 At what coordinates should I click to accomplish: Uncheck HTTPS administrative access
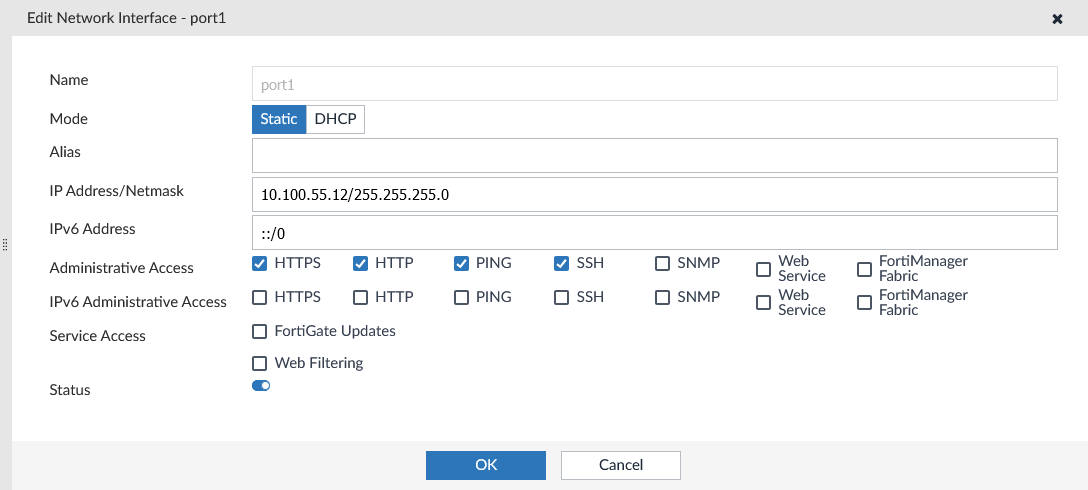260,264
